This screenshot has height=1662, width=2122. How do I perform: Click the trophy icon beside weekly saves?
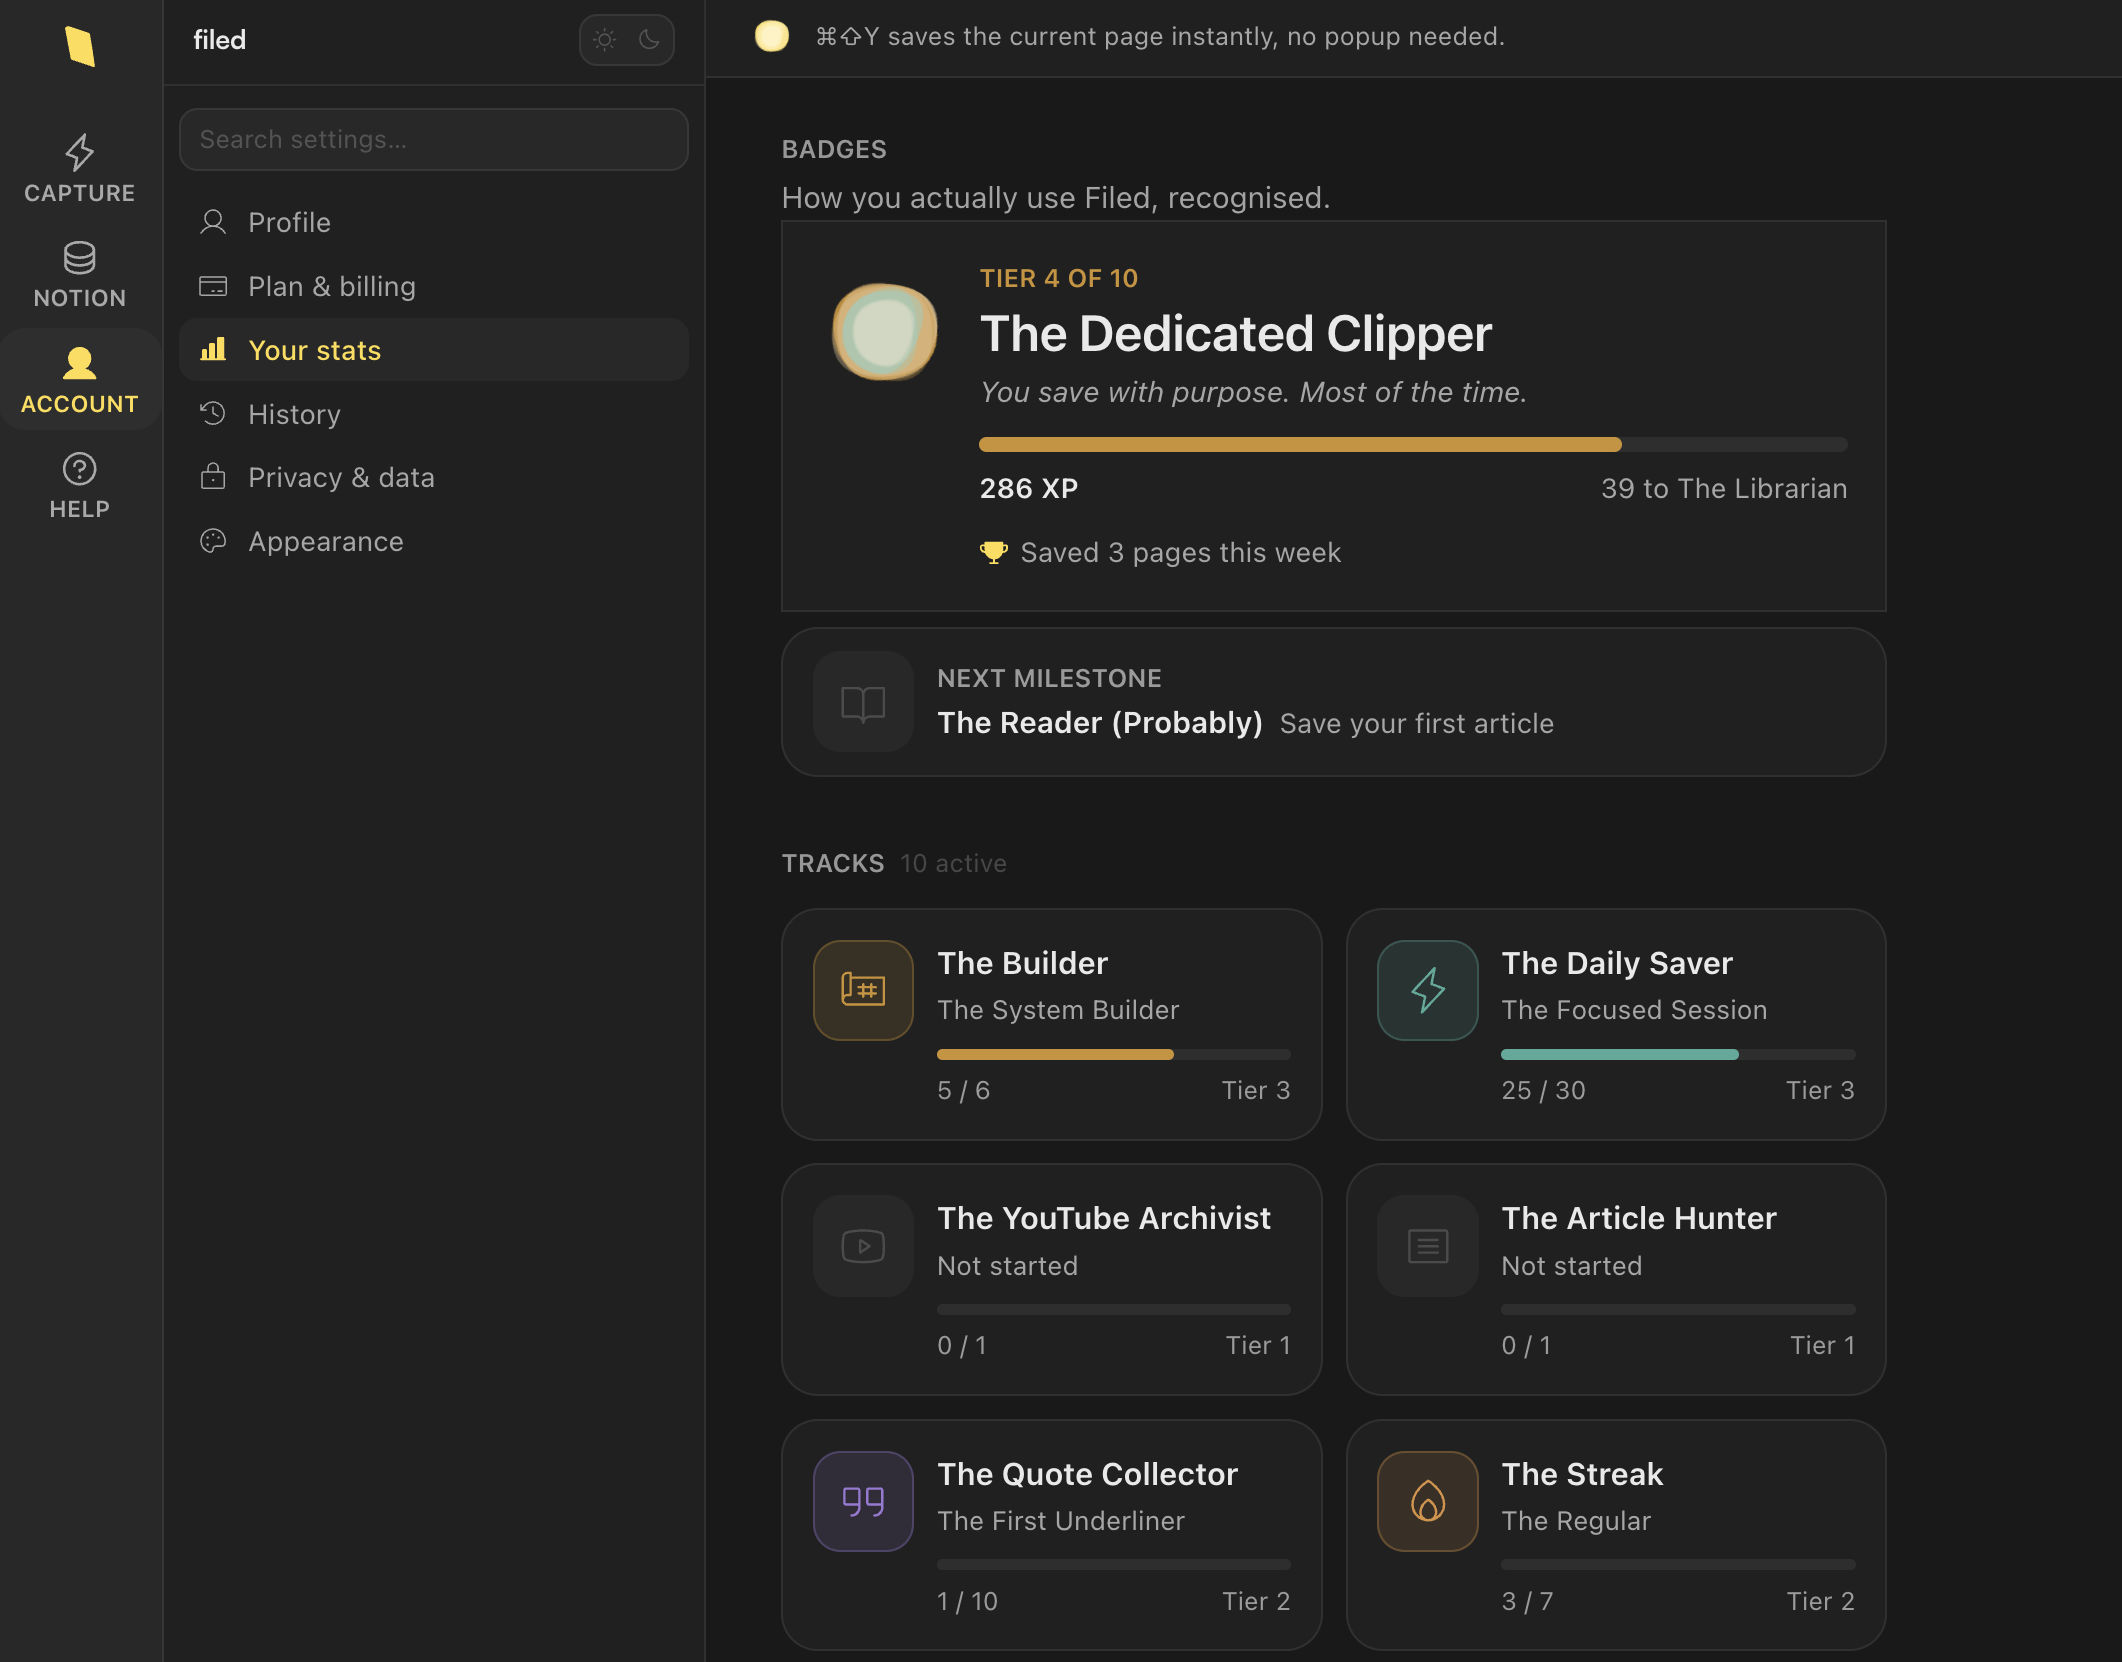993,552
